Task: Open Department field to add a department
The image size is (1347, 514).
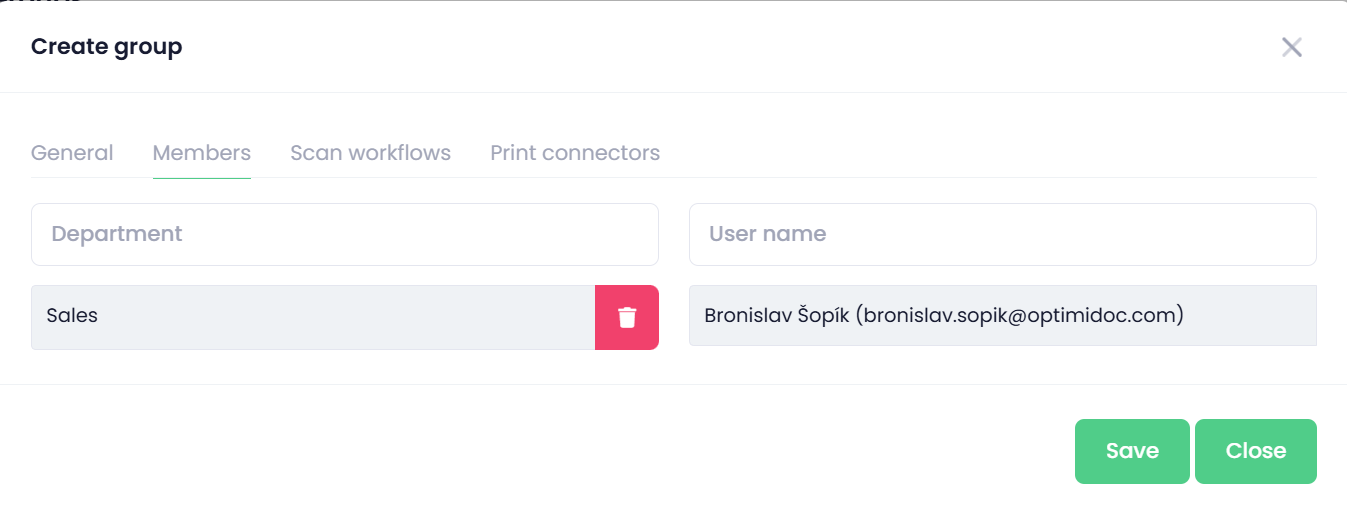Action: pyautogui.click(x=344, y=234)
